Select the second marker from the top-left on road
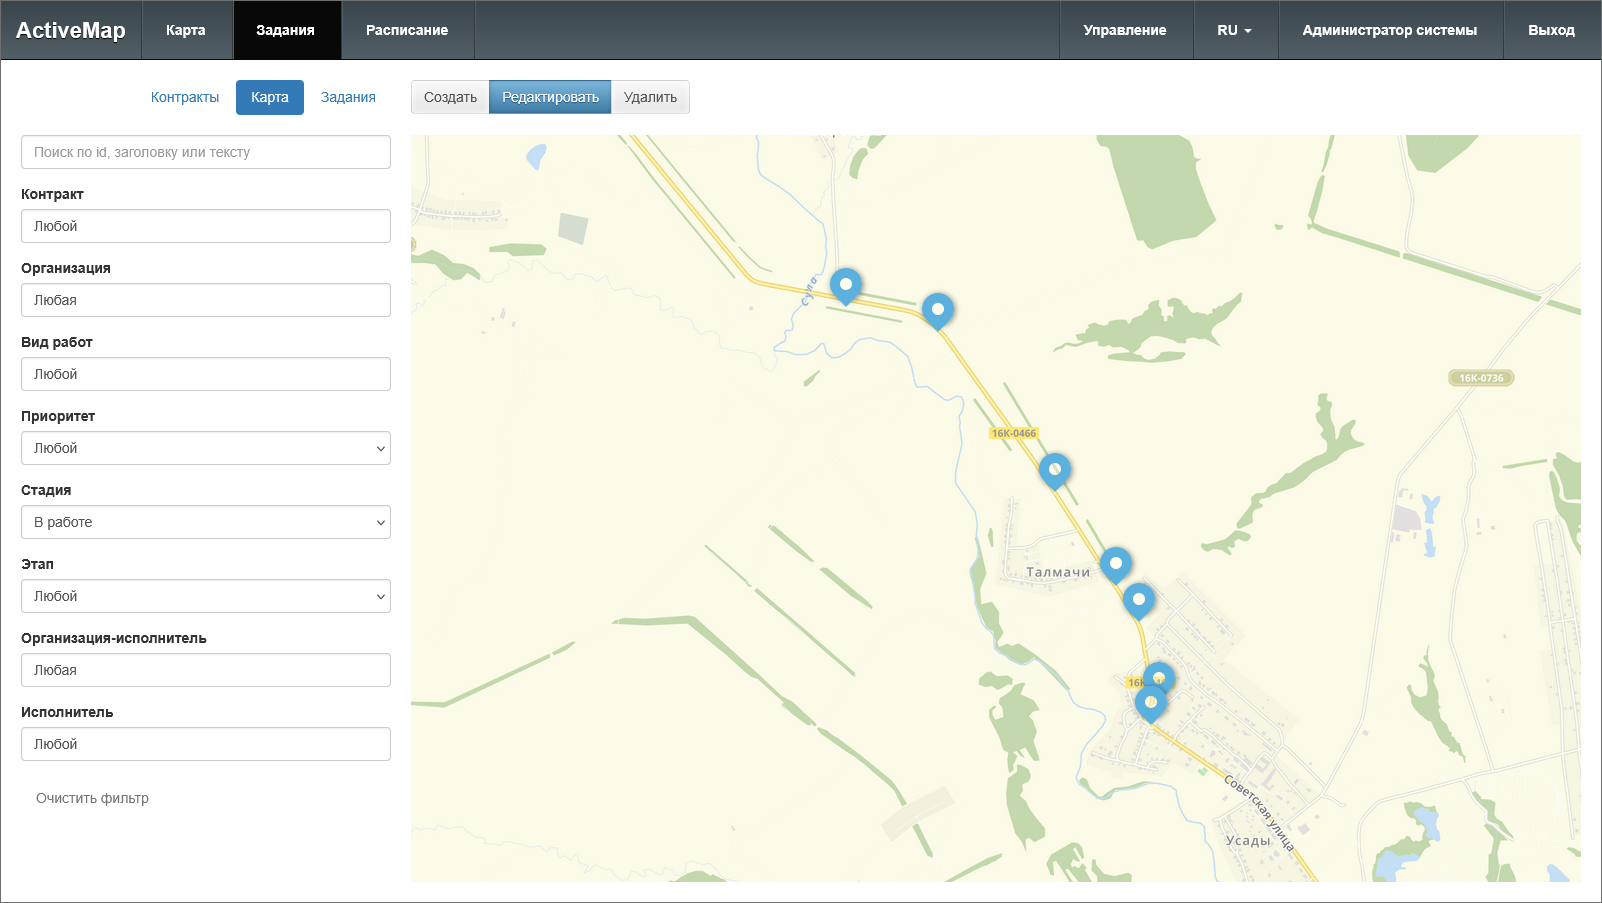The height and width of the screenshot is (903, 1602). [x=937, y=310]
